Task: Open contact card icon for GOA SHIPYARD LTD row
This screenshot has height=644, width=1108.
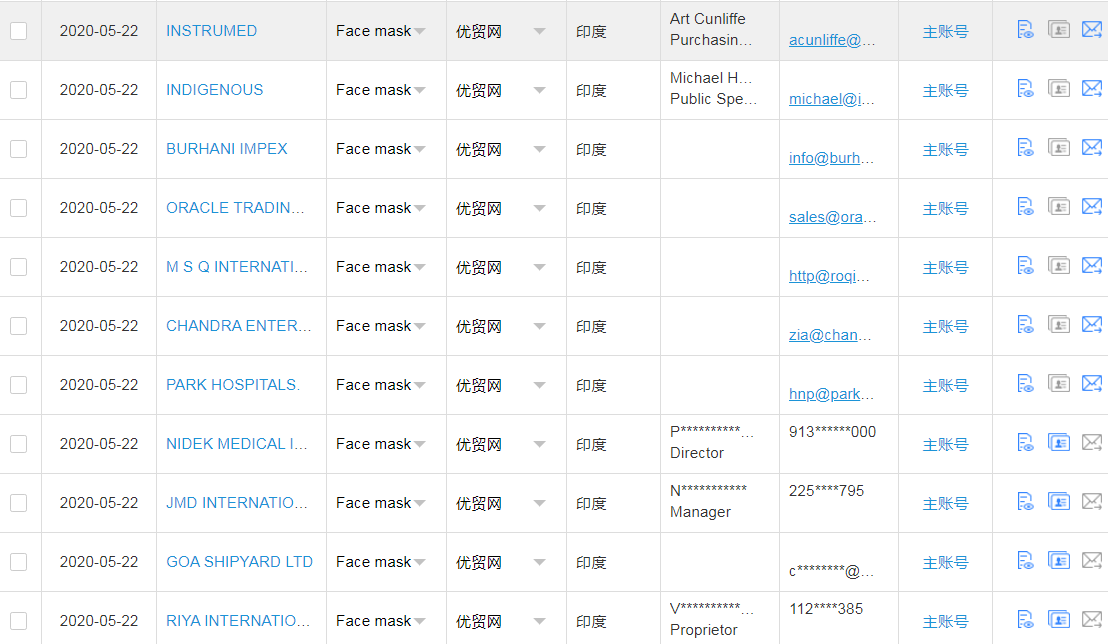Action: pos(1059,561)
